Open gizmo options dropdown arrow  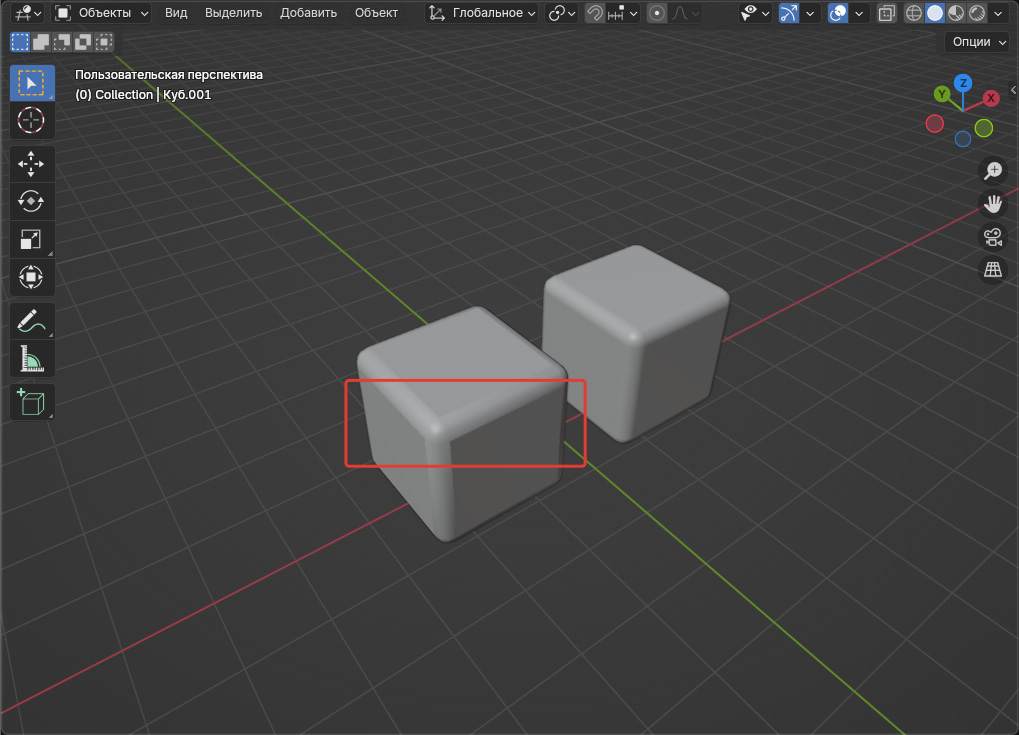[x=810, y=12]
